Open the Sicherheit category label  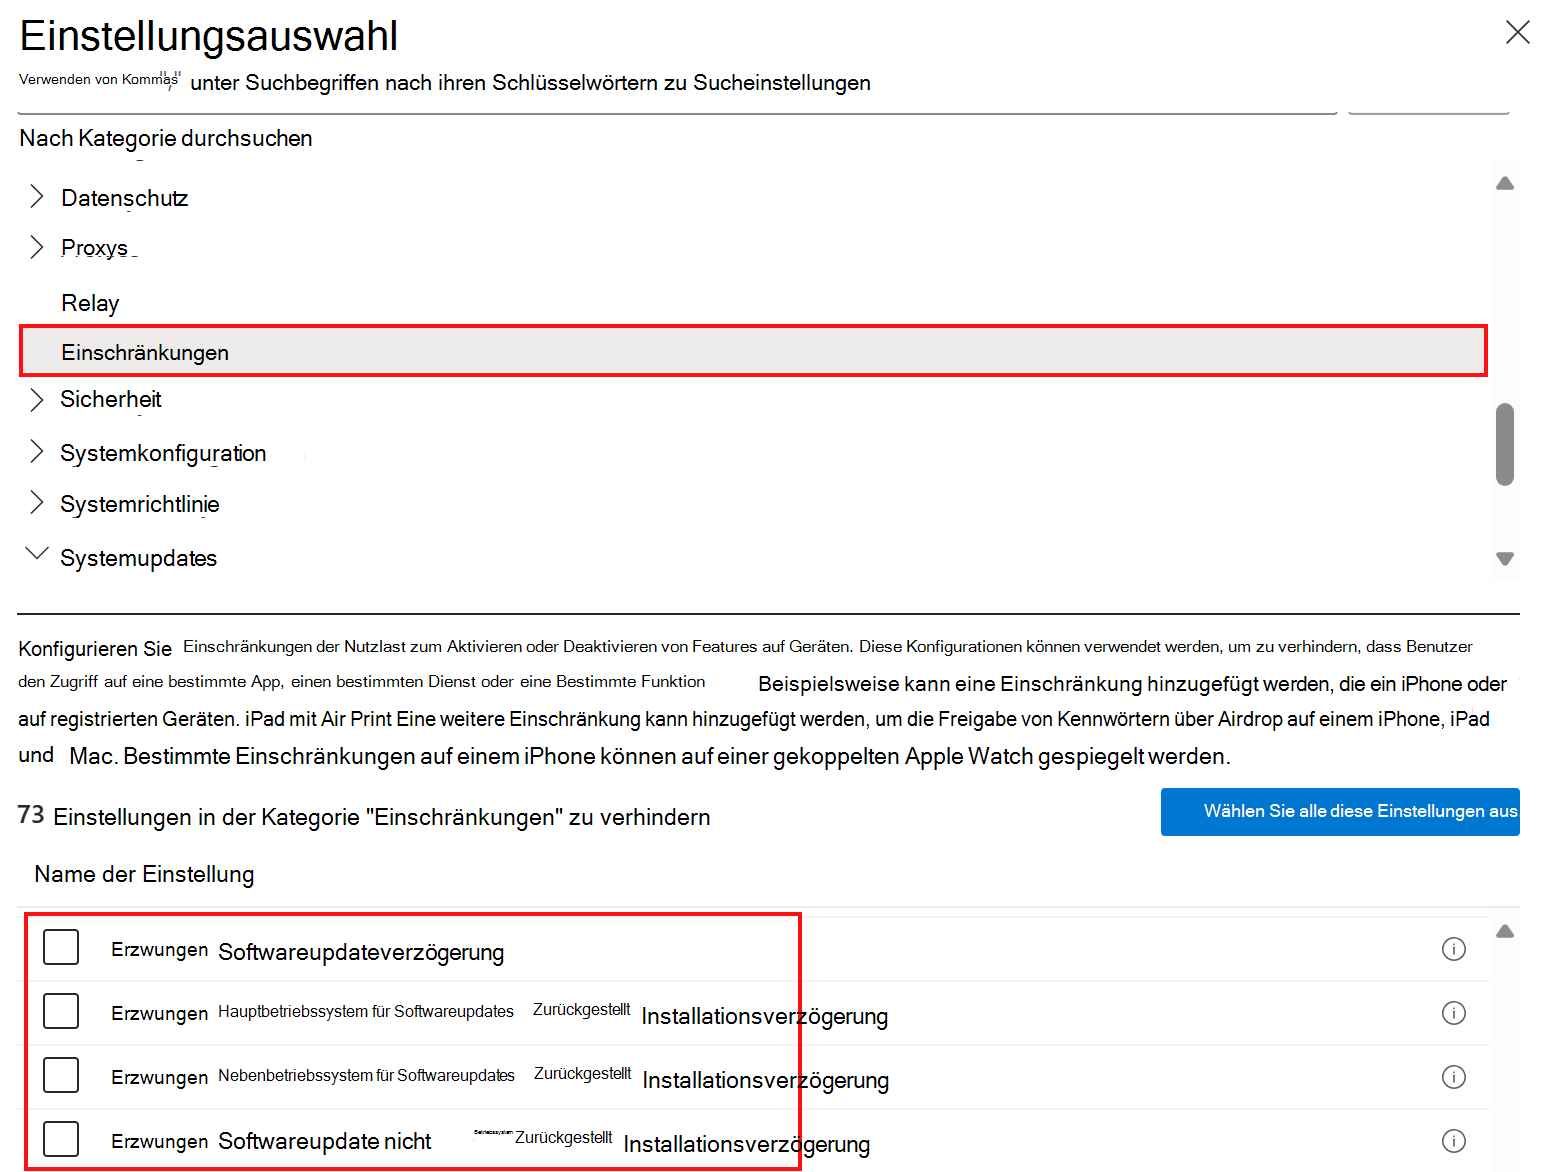tap(110, 399)
